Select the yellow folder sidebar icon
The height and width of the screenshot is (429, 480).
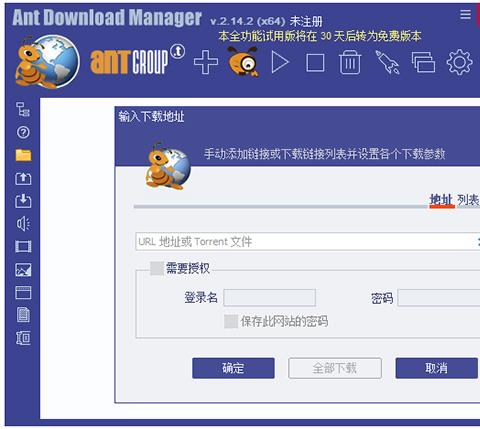click(23, 155)
